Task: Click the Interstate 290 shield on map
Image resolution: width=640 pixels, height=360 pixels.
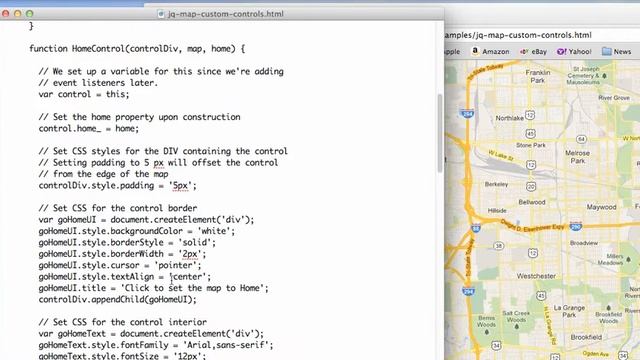Action: pyautogui.click(x=576, y=226)
